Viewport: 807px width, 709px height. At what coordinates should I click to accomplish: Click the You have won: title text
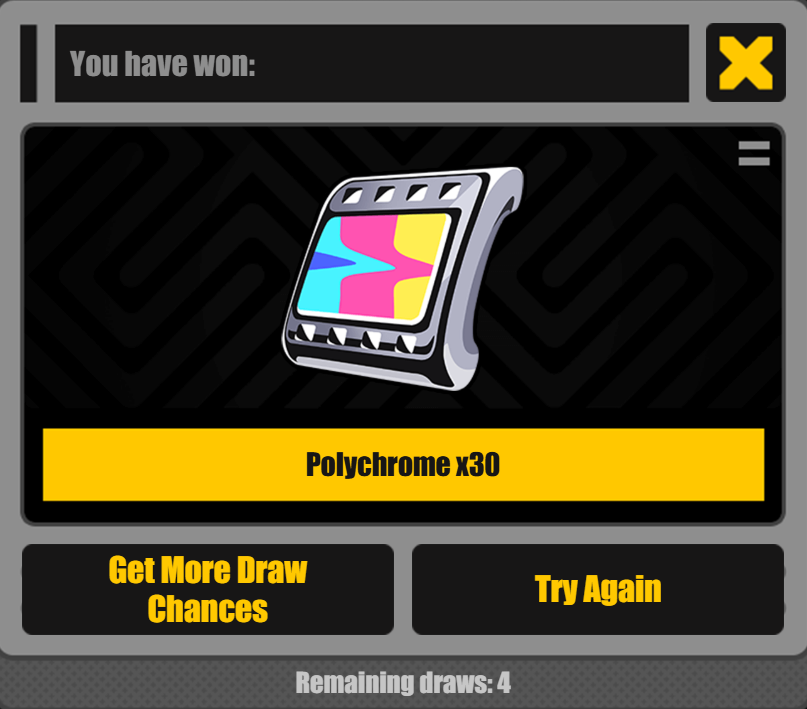(163, 64)
